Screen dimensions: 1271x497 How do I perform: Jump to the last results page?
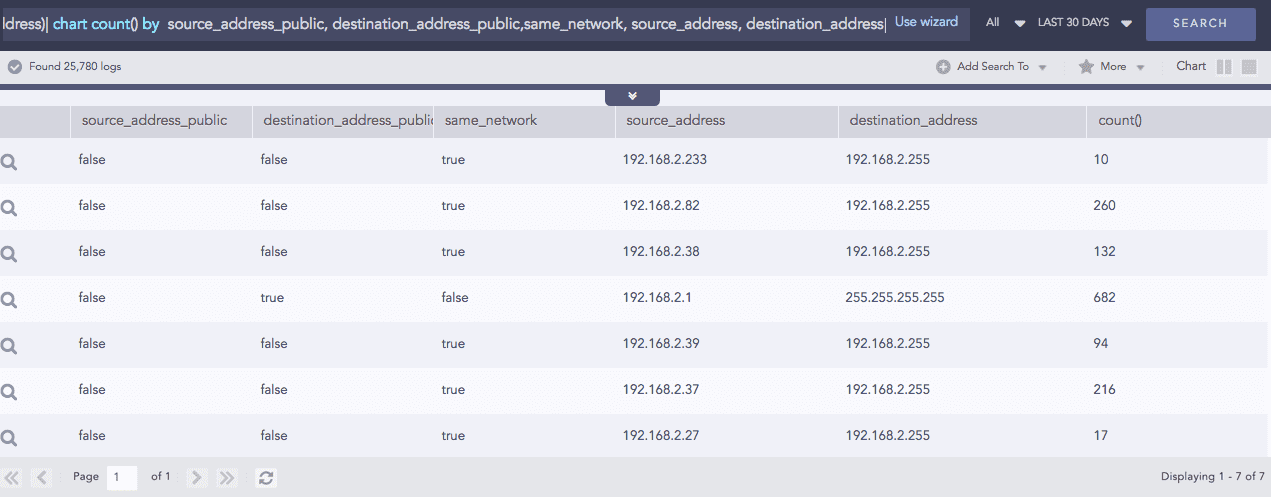(x=227, y=478)
